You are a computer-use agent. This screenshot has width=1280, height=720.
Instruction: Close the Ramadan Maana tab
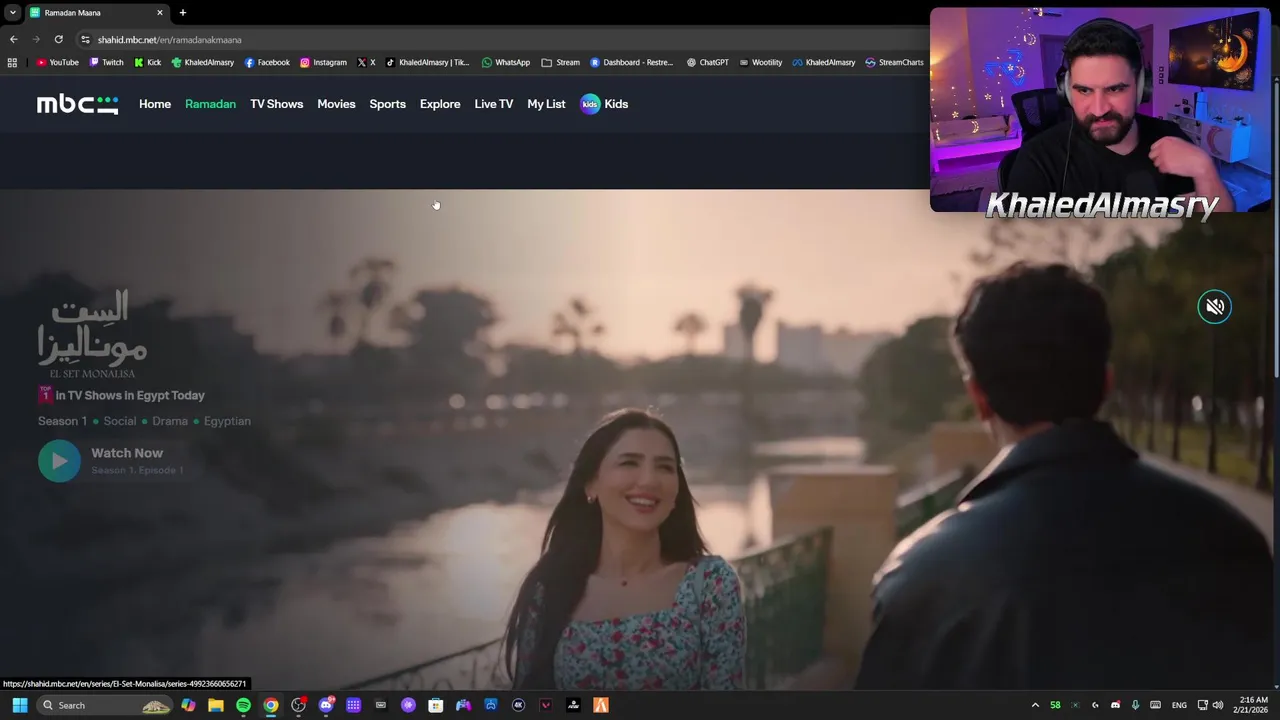(159, 13)
